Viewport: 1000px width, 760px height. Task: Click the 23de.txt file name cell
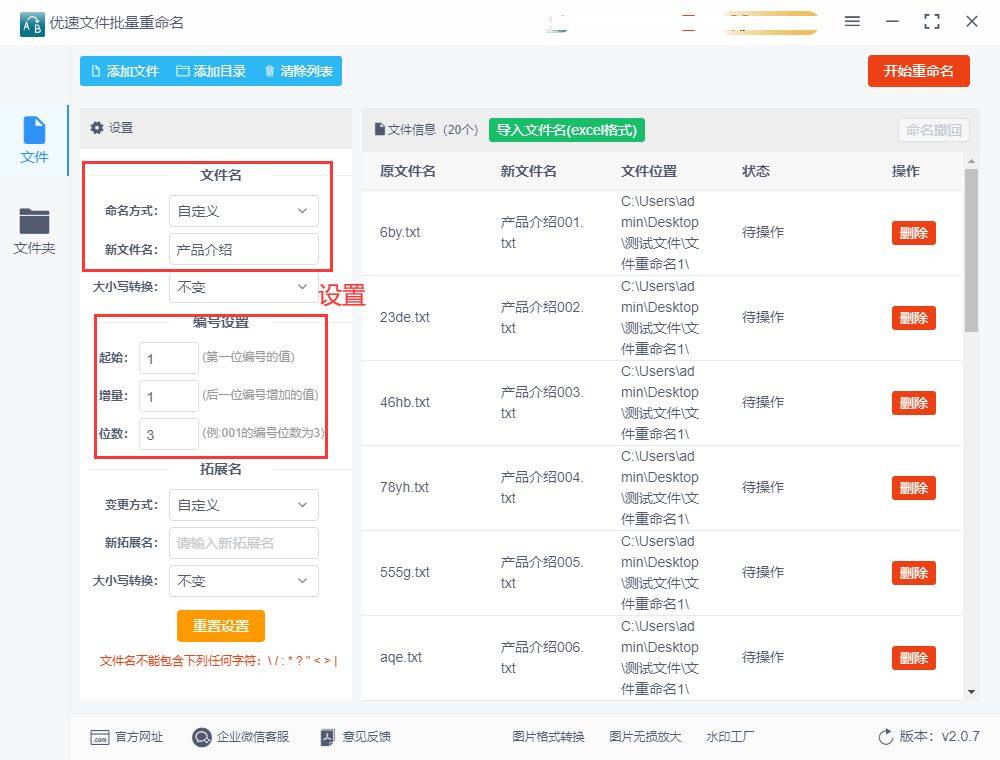pyautogui.click(x=404, y=317)
